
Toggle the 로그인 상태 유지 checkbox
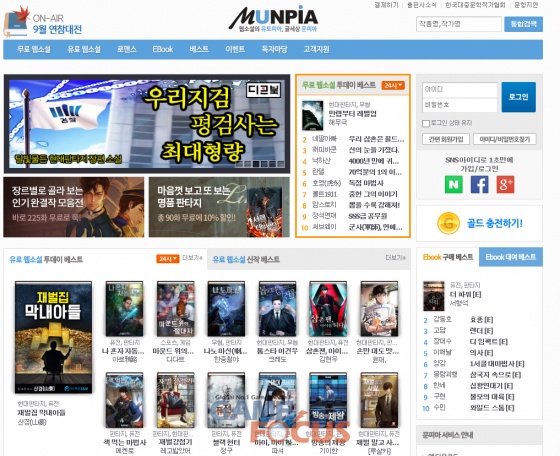coord(426,124)
